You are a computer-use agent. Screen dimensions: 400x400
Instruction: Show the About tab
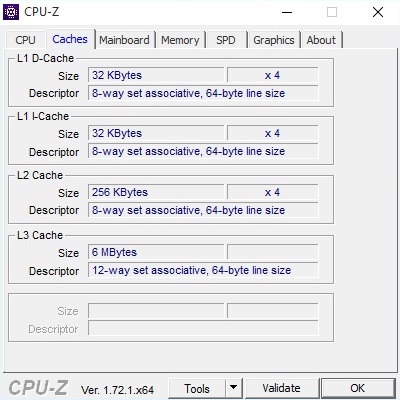[321, 40]
